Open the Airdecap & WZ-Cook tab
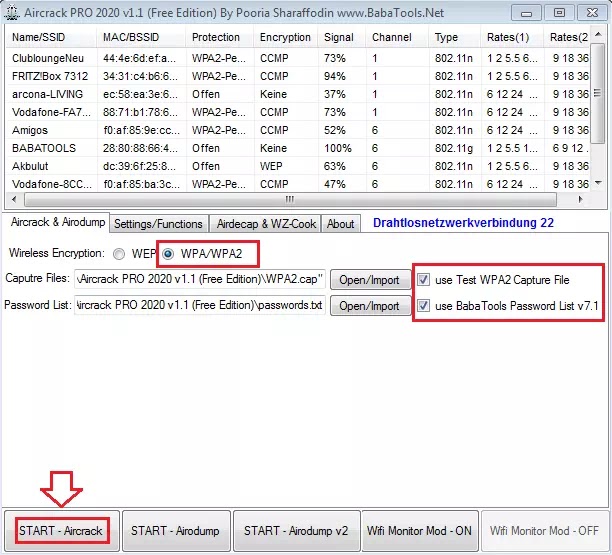612x555 pixels. pos(266,224)
